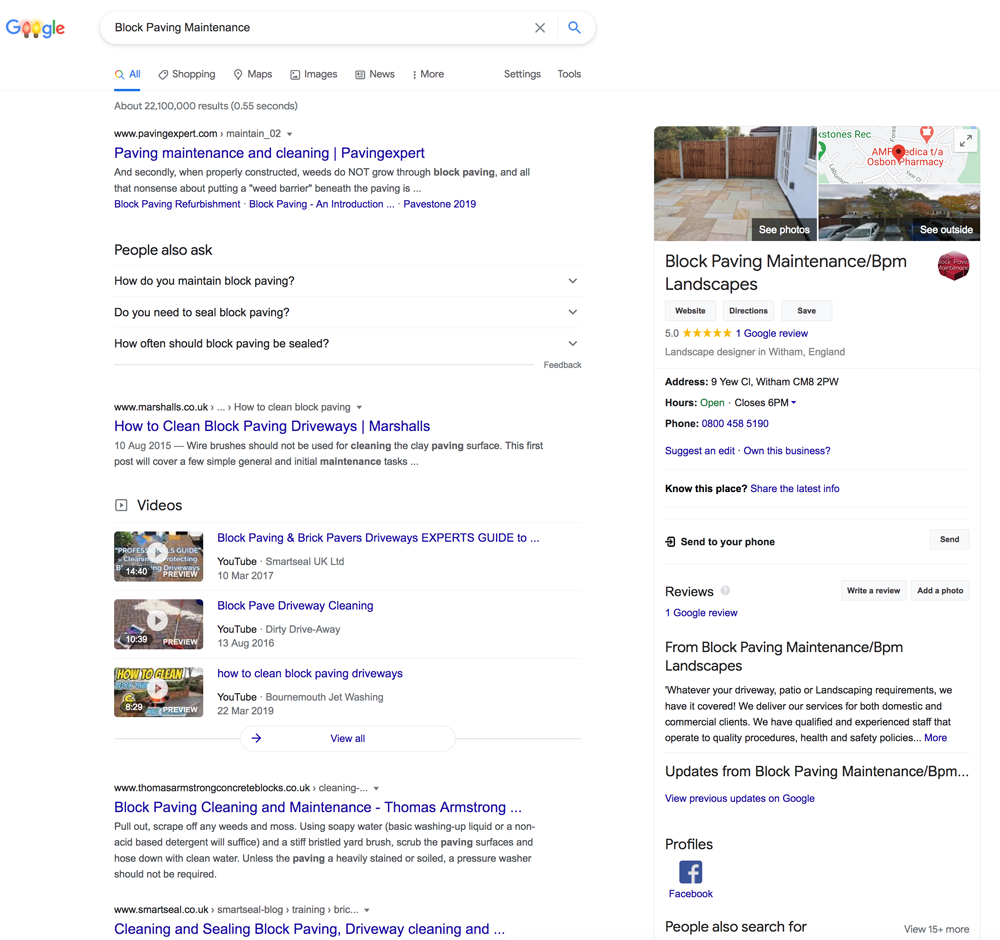This screenshot has height=940, width=1000.
Task: Select the All search tab
Action: (128, 74)
